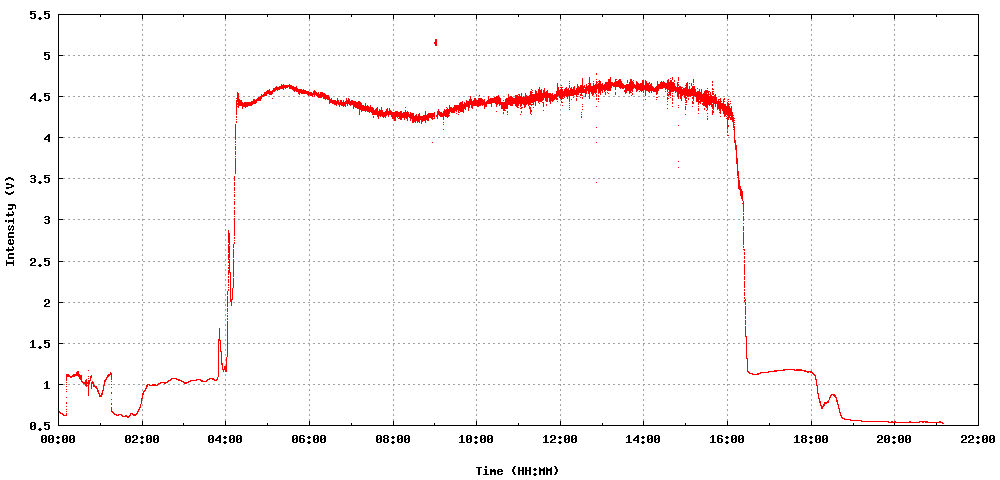This screenshot has width=1000, height=480.
Task: Select the 10:00 x-axis tick label
Action: point(476,439)
